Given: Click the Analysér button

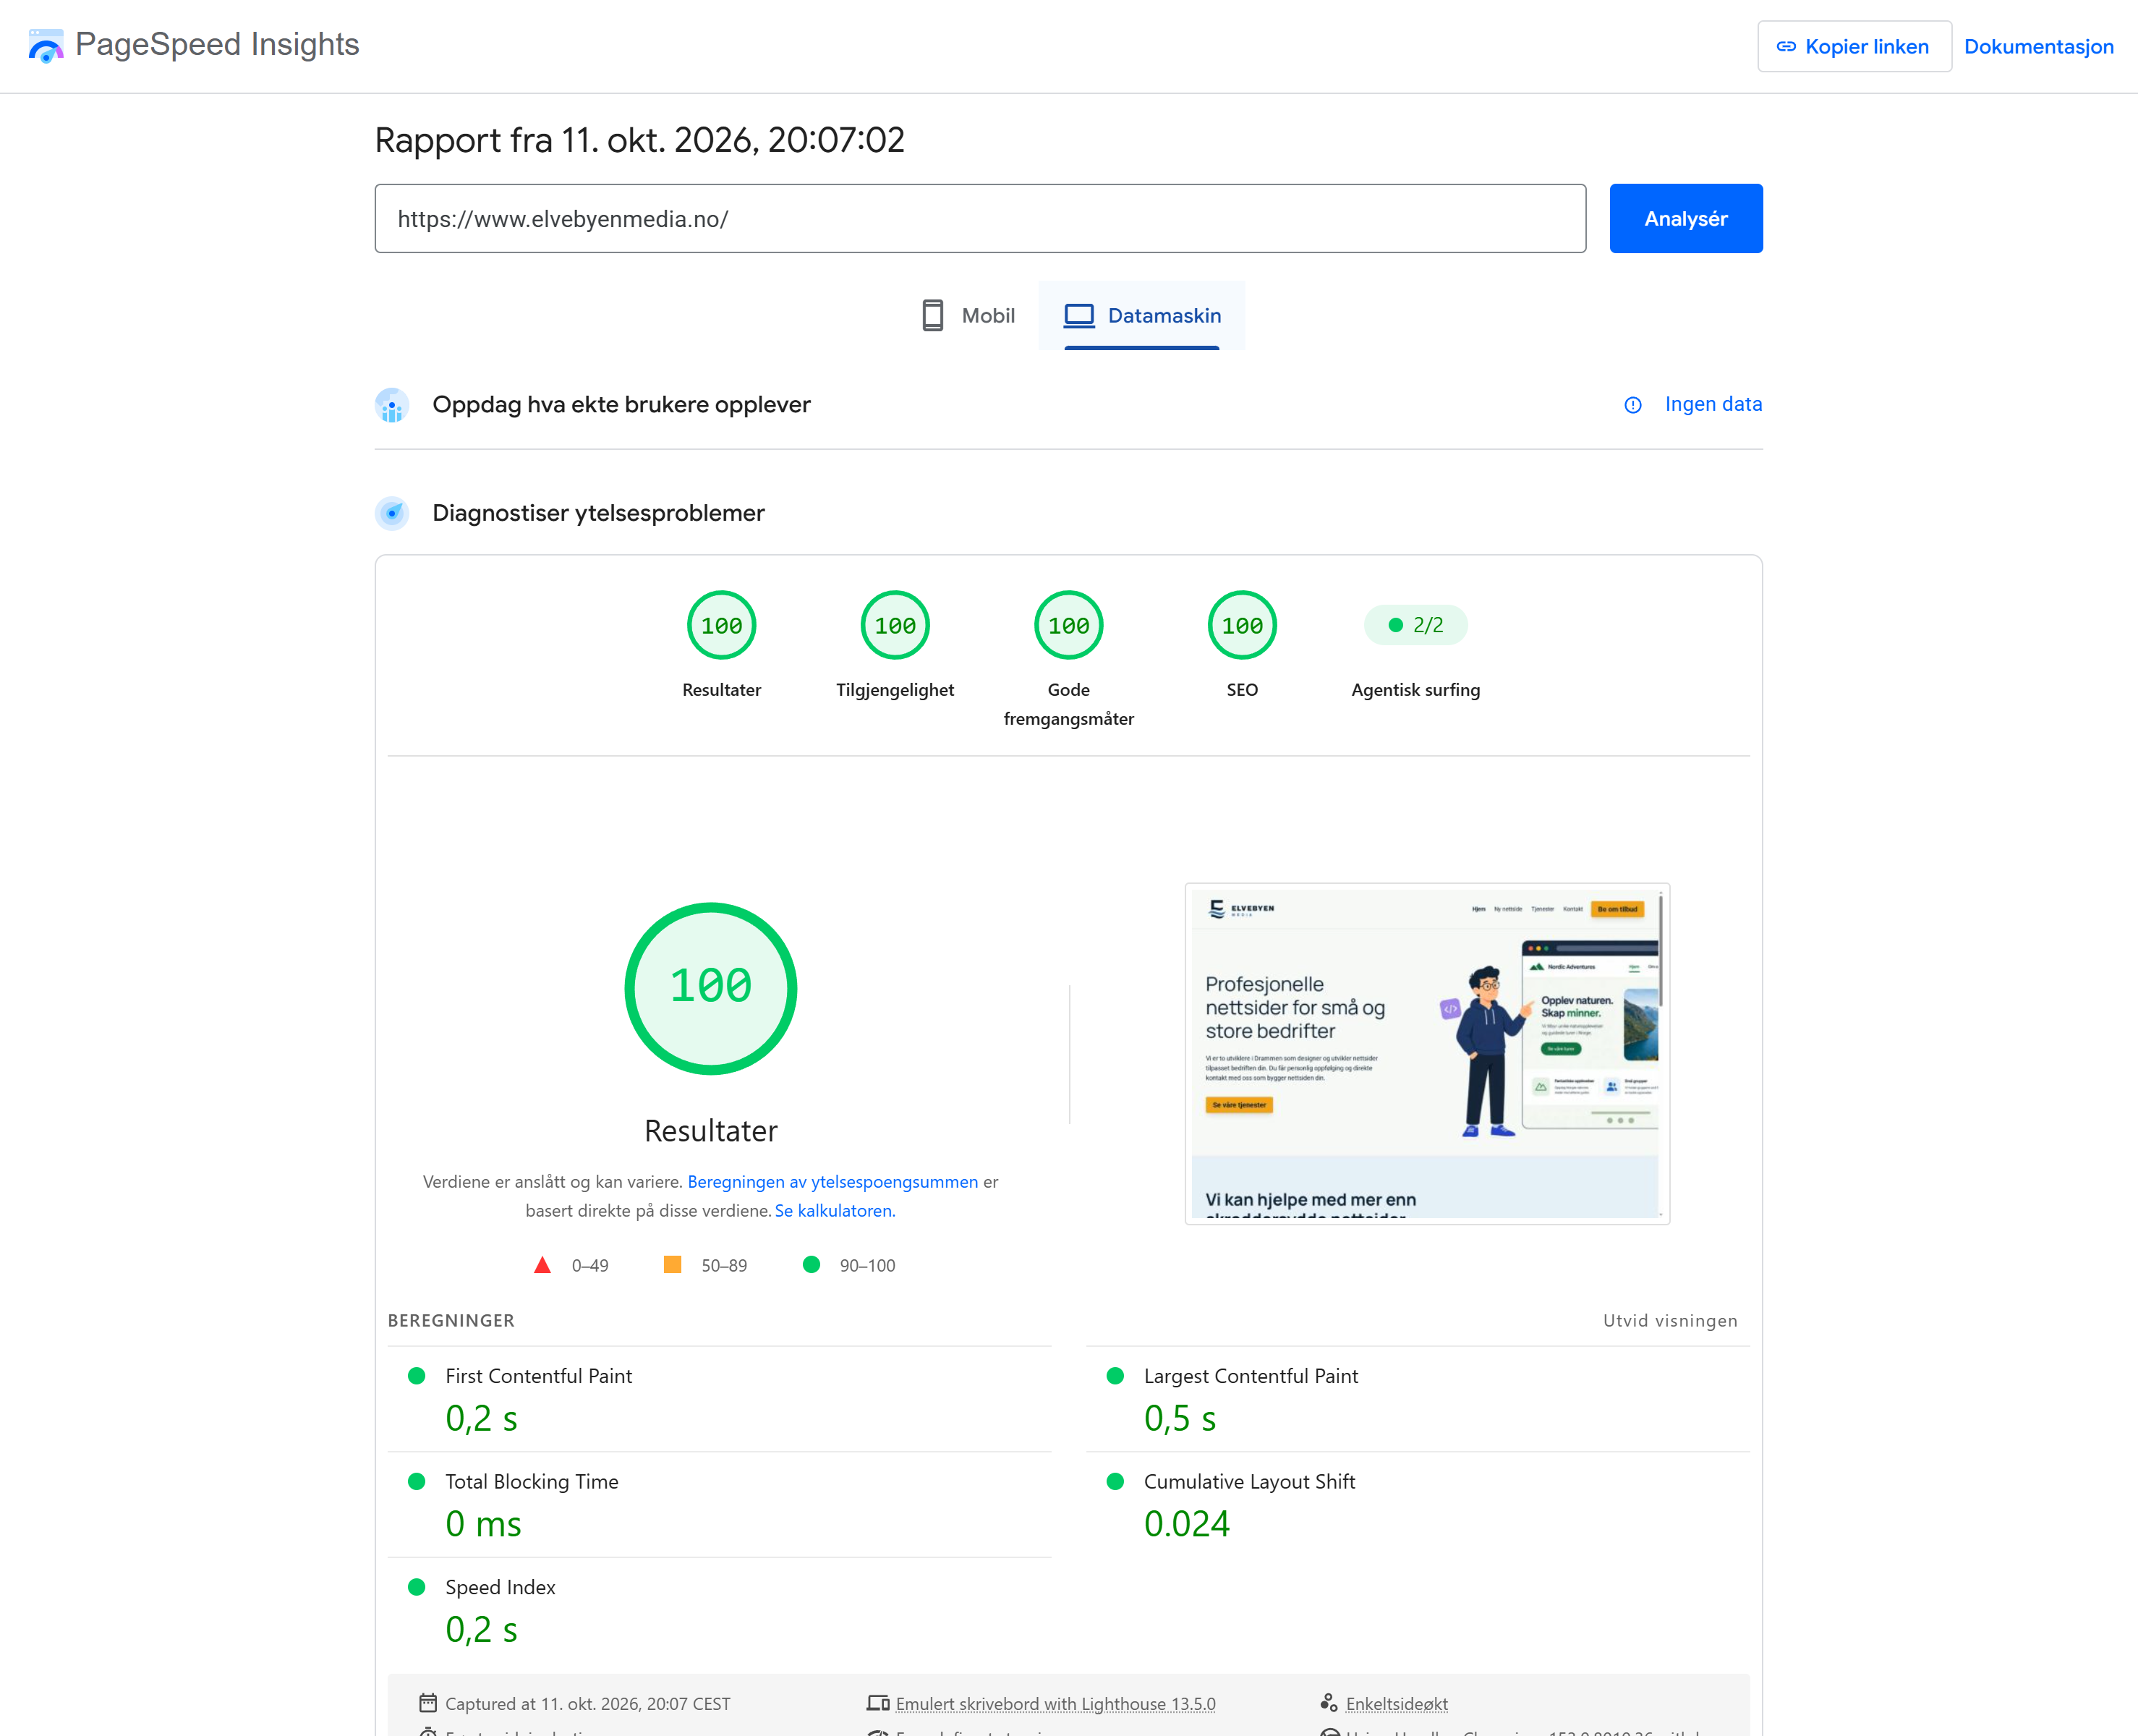Looking at the screenshot, I should (1685, 218).
